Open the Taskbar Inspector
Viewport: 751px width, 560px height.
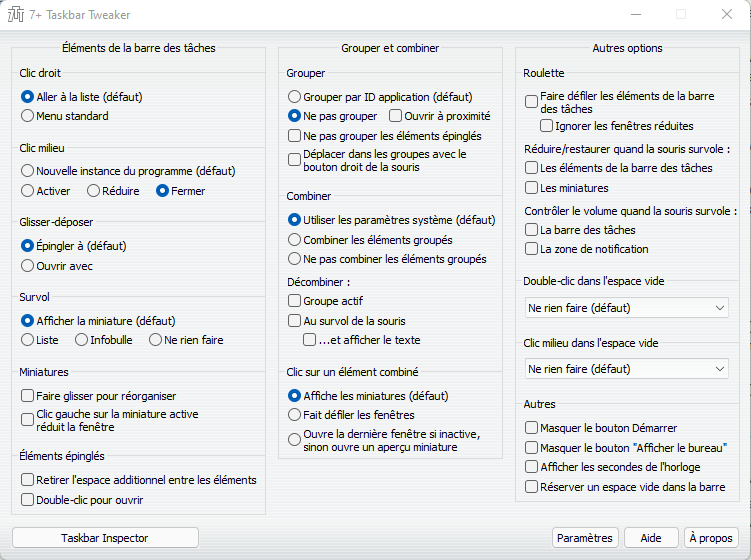105,538
